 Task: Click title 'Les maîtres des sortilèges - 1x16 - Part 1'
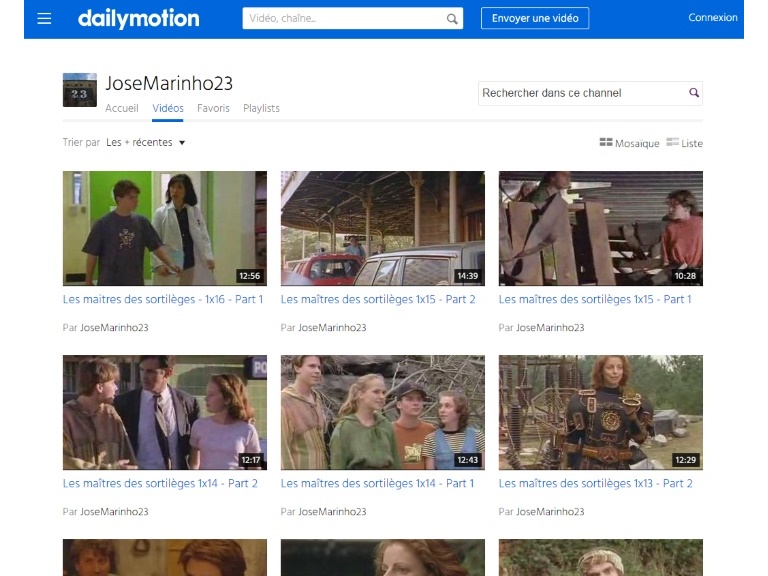[163, 299]
